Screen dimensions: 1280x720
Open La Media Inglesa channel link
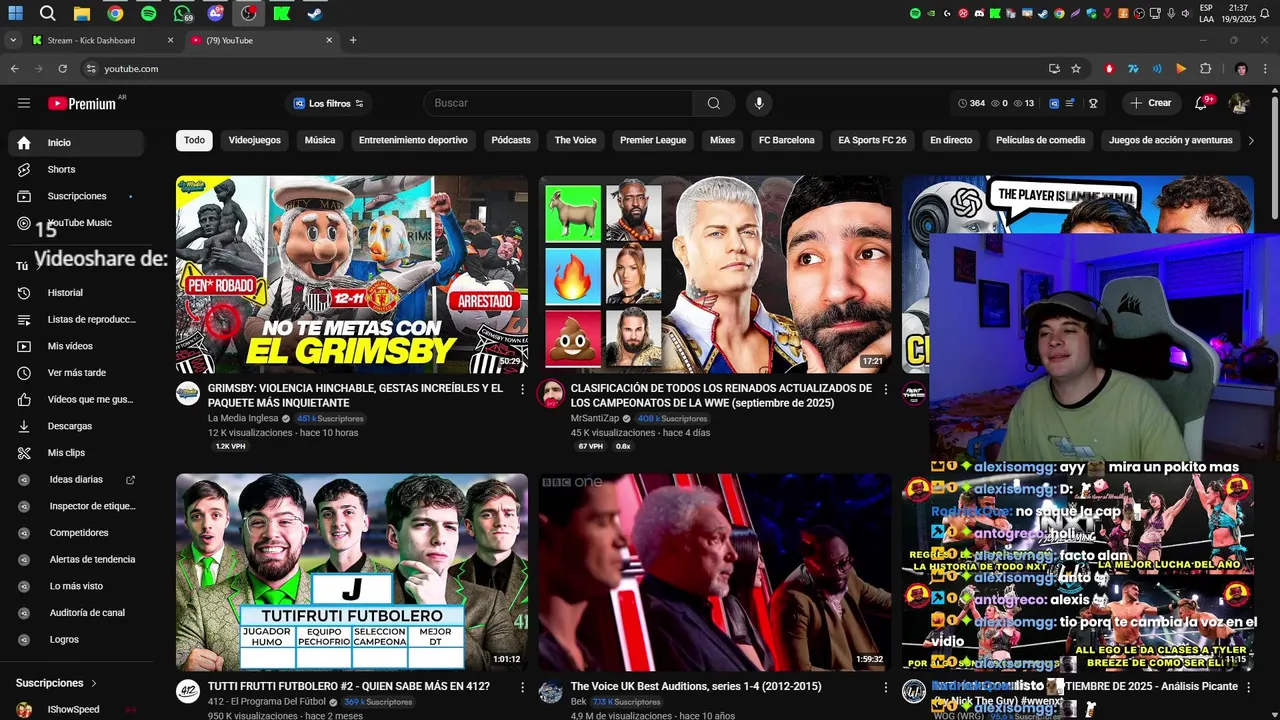243,418
